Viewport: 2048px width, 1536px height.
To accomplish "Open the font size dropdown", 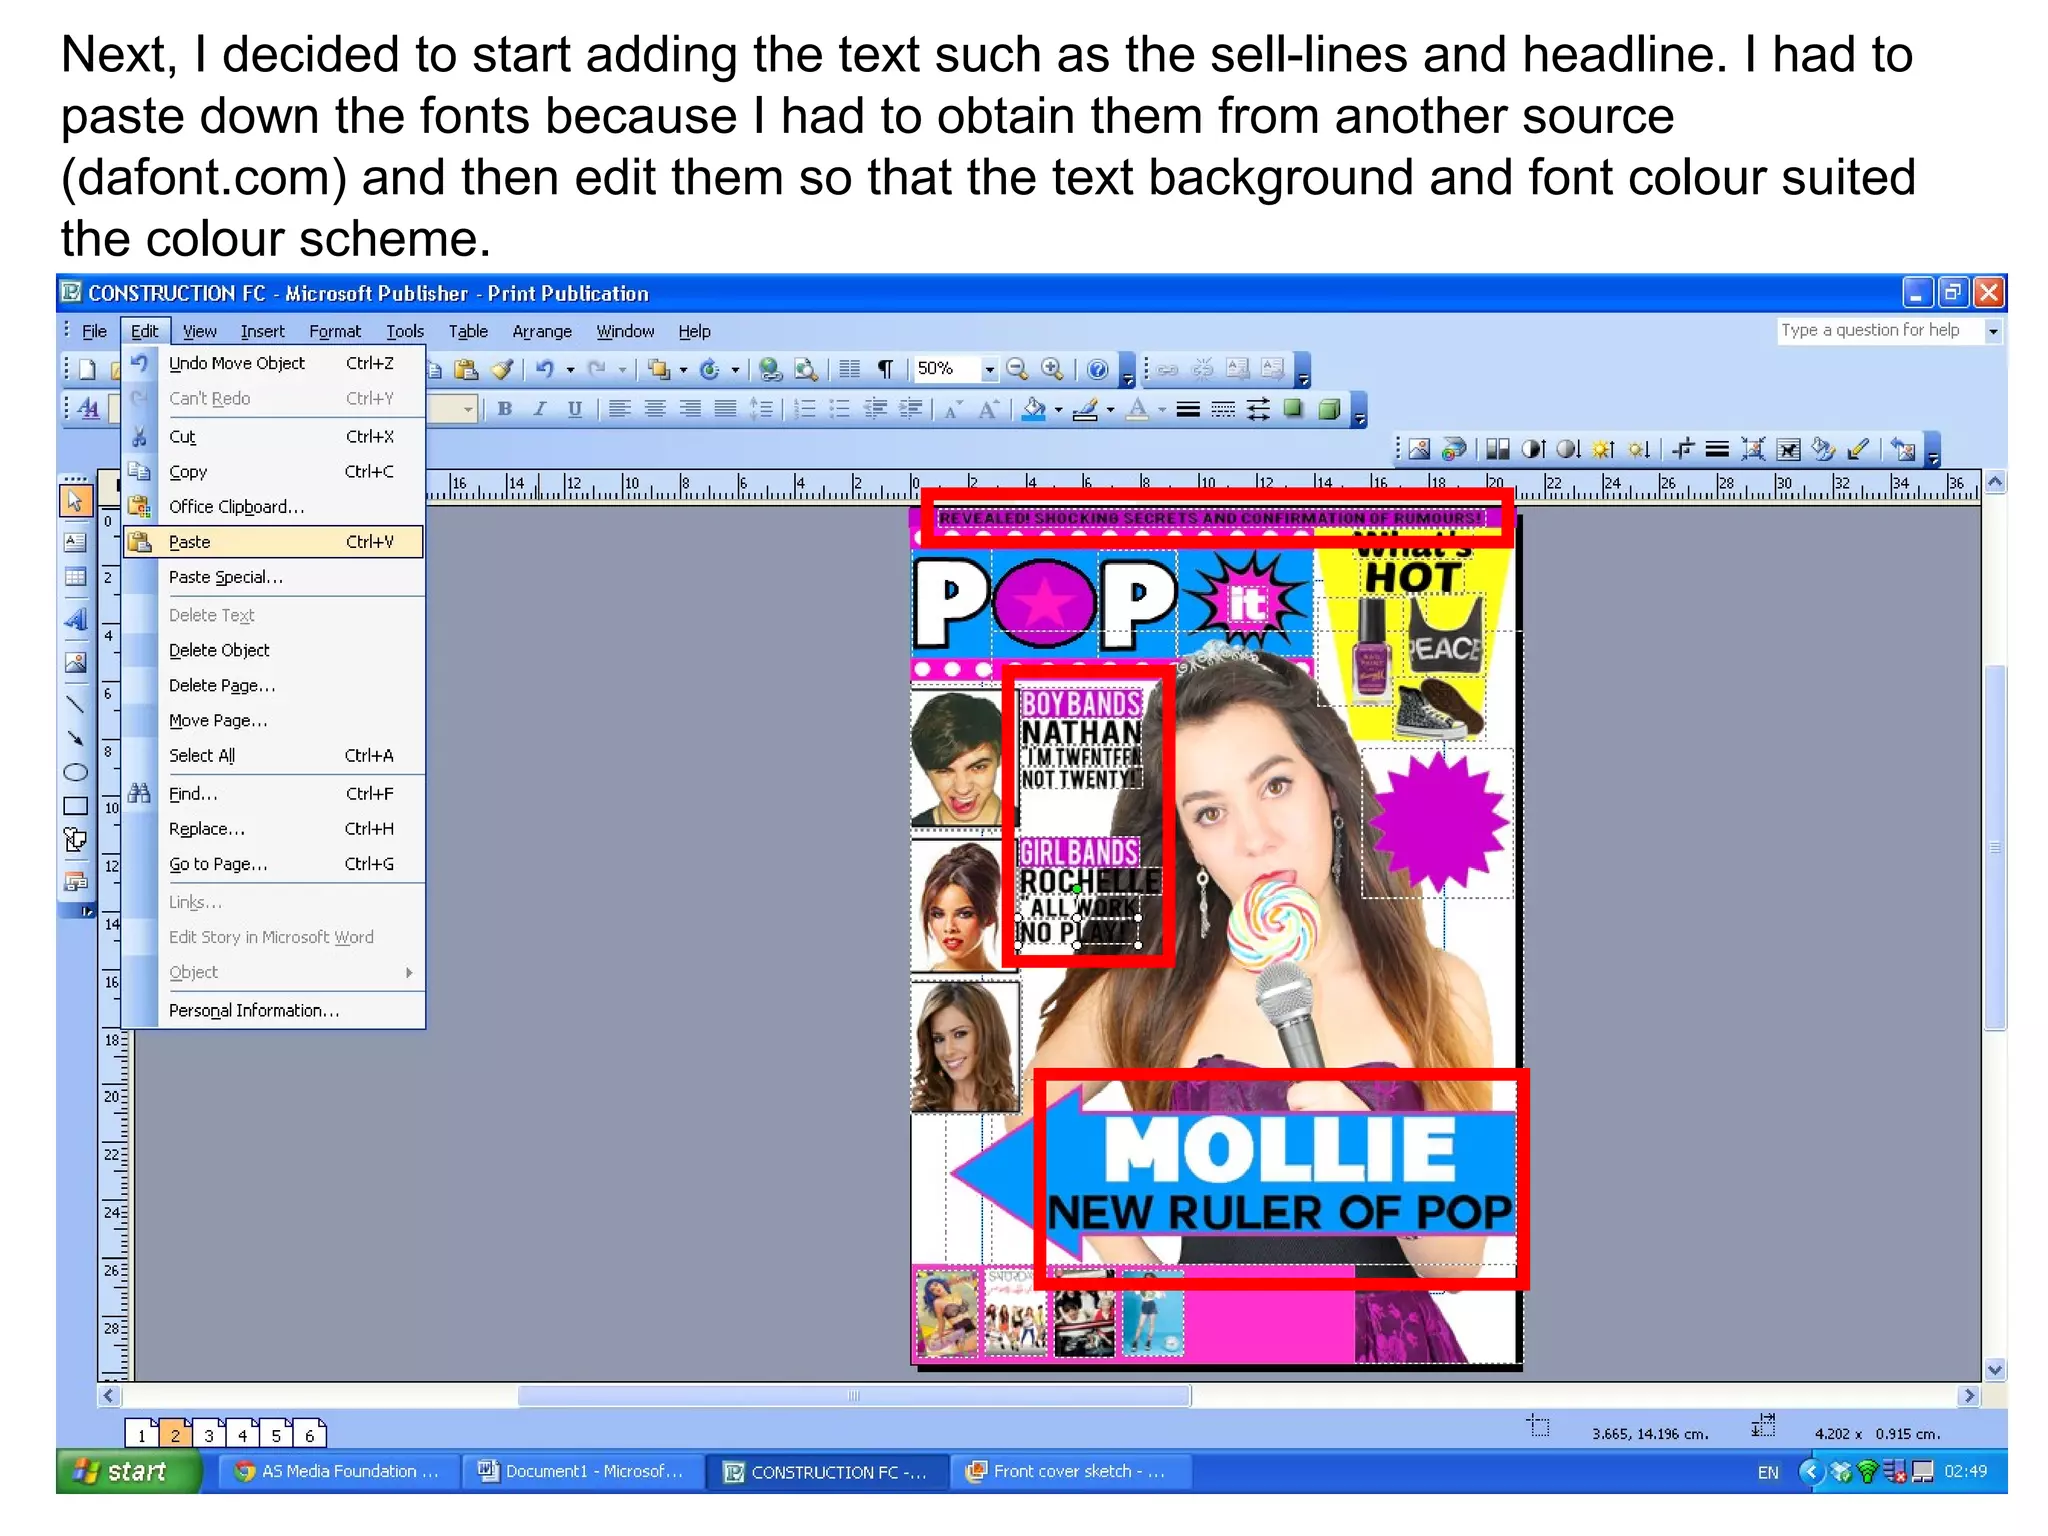I will 466,409.
